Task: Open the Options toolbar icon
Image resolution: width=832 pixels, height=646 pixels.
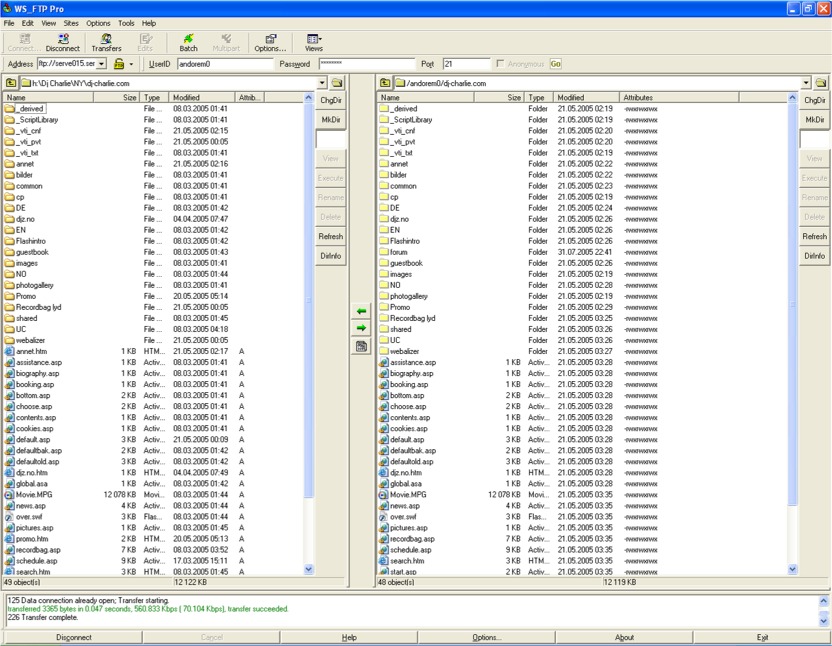Action: (270, 42)
